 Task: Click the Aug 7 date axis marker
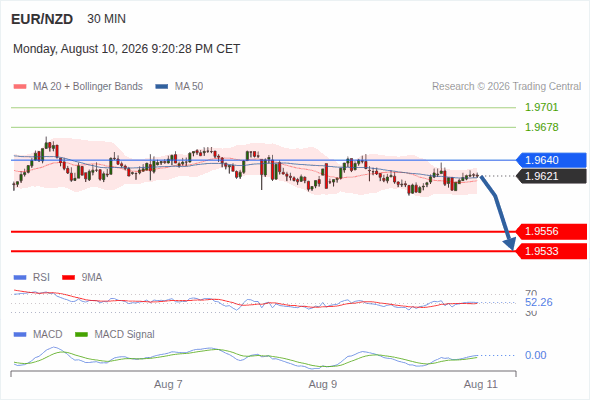click(168, 384)
